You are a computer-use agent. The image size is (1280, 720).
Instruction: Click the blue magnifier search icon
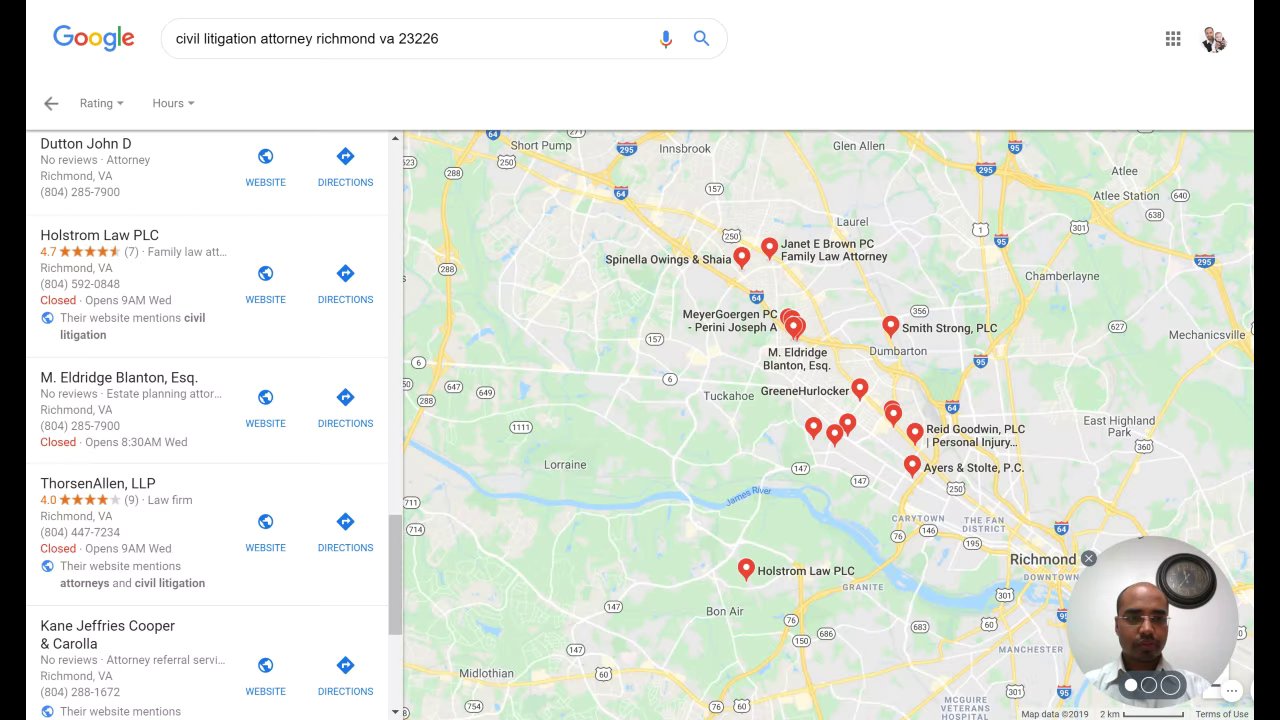tap(702, 39)
